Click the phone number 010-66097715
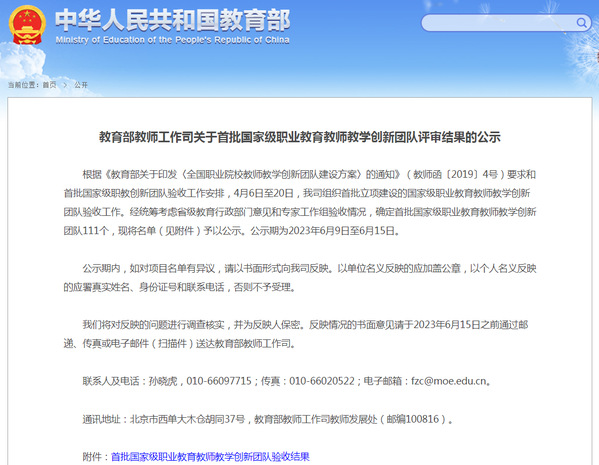Image resolution: width=599 pixels, height=465 pixels. (219, 381)
